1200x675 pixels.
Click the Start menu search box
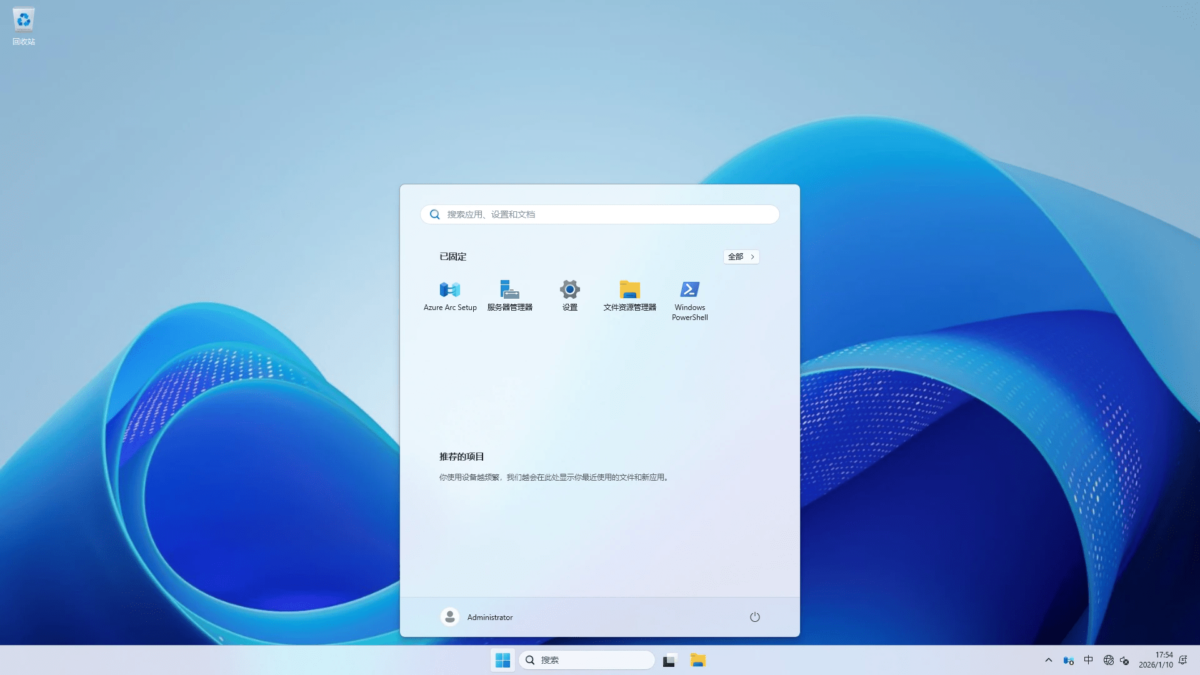[599, 214]
